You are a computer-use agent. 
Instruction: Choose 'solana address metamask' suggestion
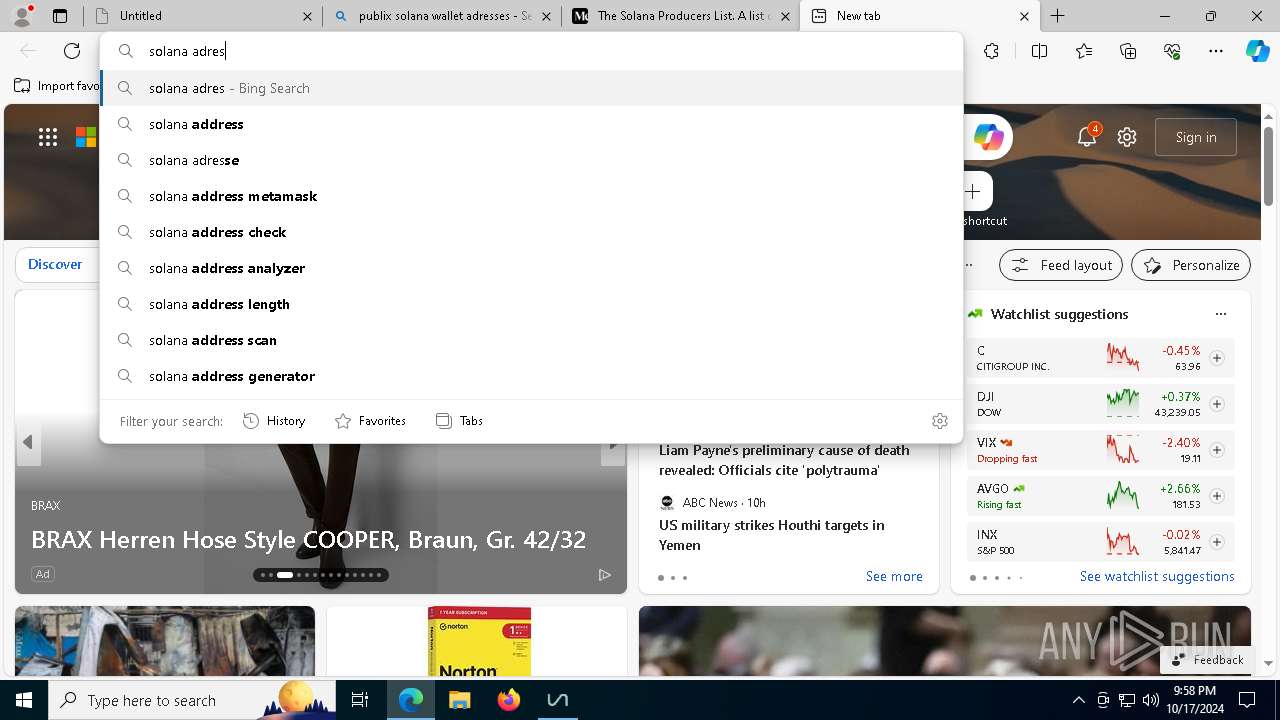point(531,196)
